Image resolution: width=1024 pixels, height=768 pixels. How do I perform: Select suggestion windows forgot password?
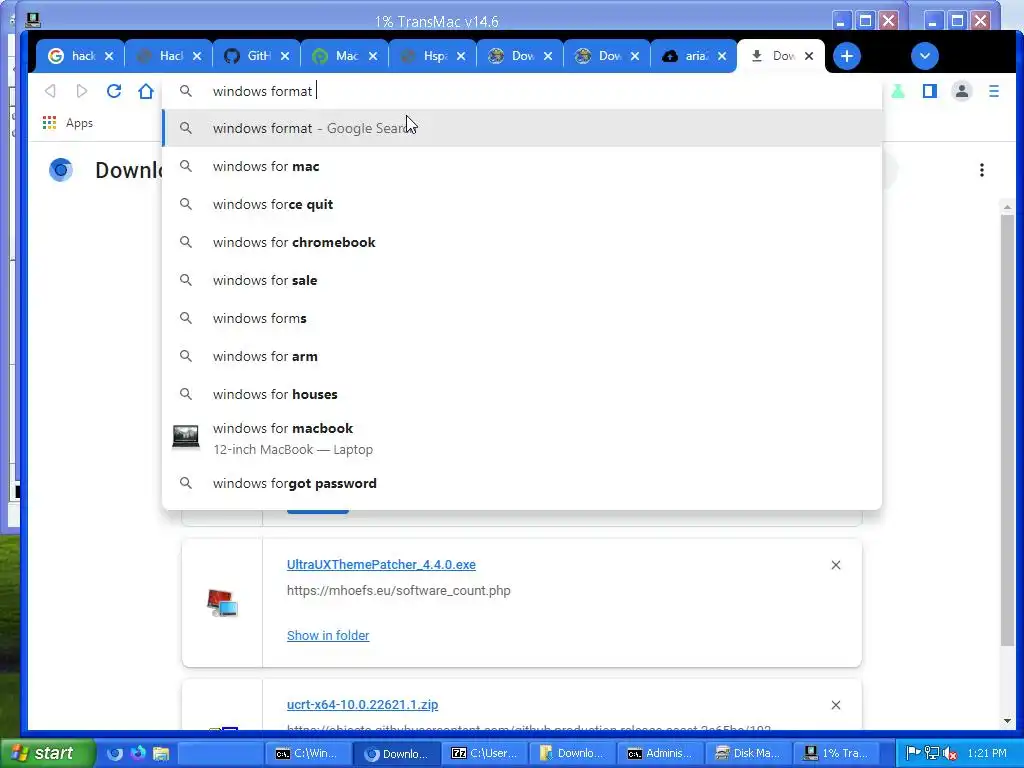[x=522, y=483]
